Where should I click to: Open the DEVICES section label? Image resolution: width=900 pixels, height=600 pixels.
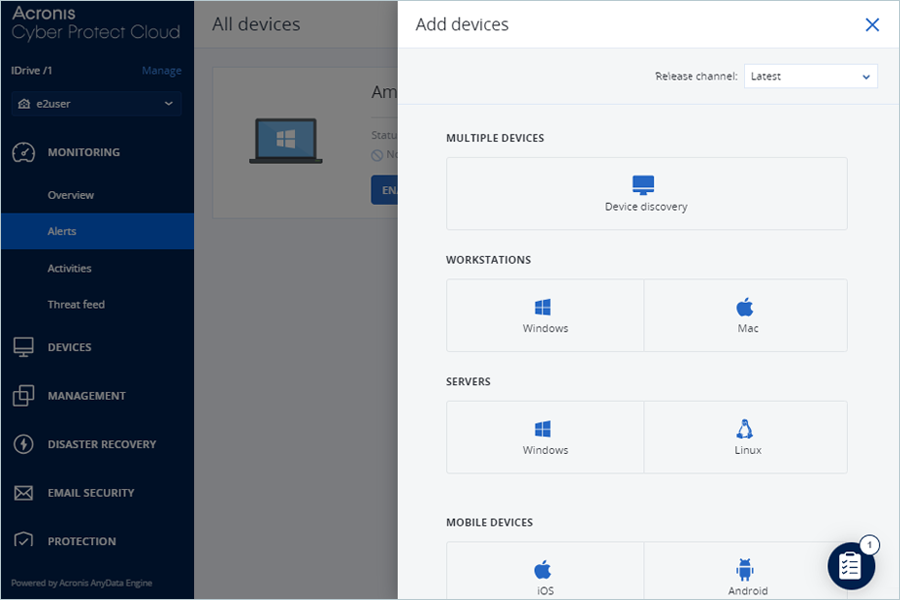69,347
